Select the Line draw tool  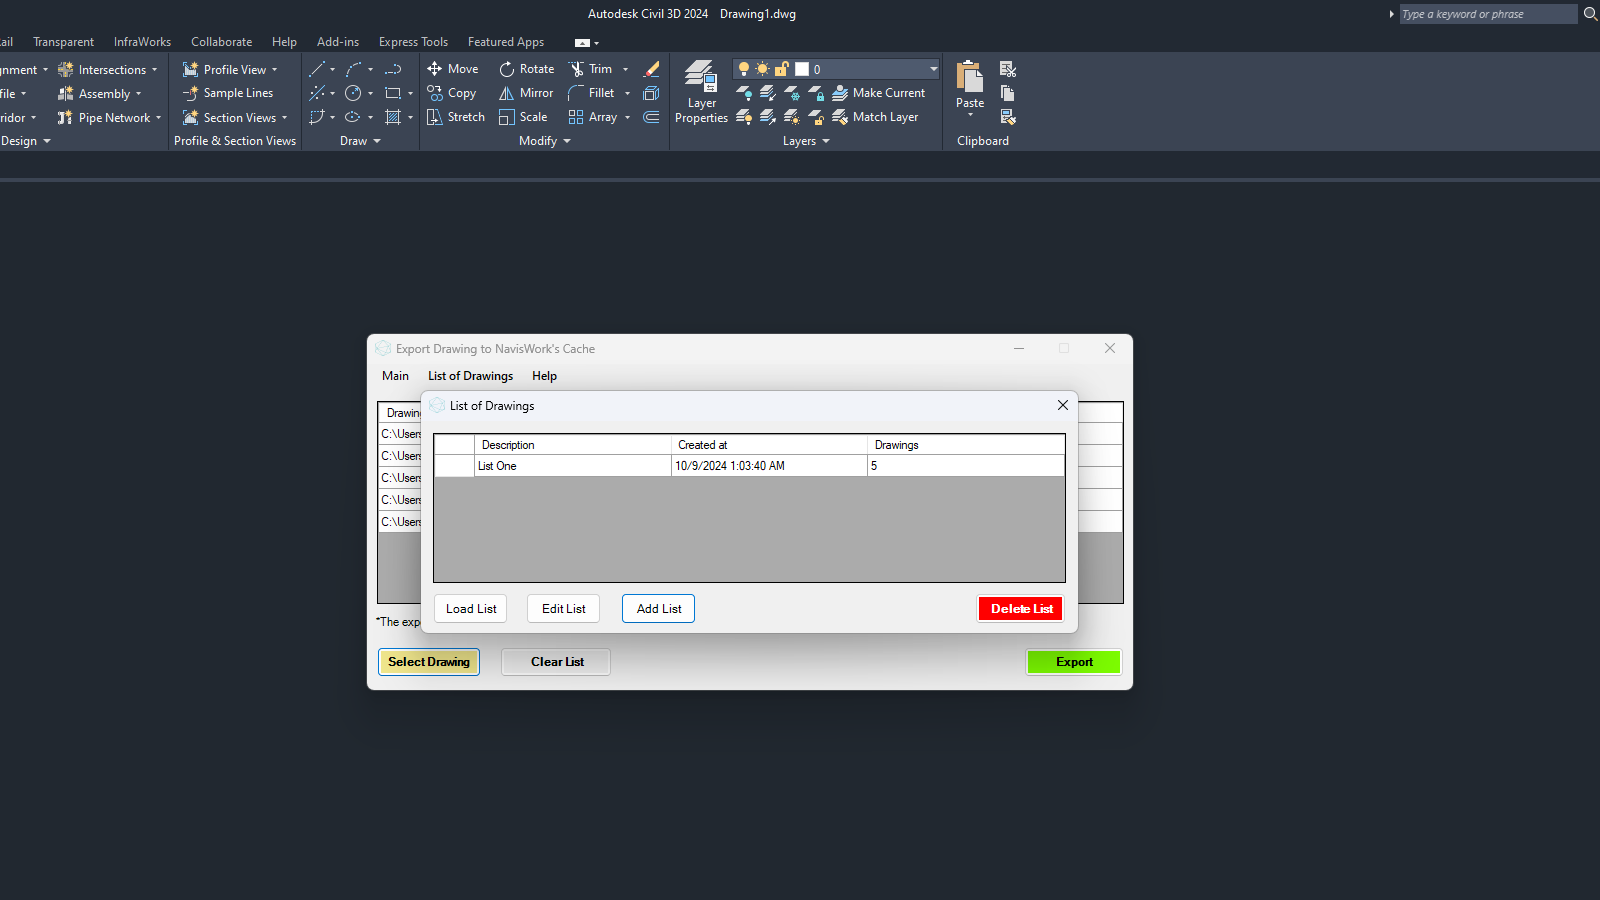click(317, 69)
